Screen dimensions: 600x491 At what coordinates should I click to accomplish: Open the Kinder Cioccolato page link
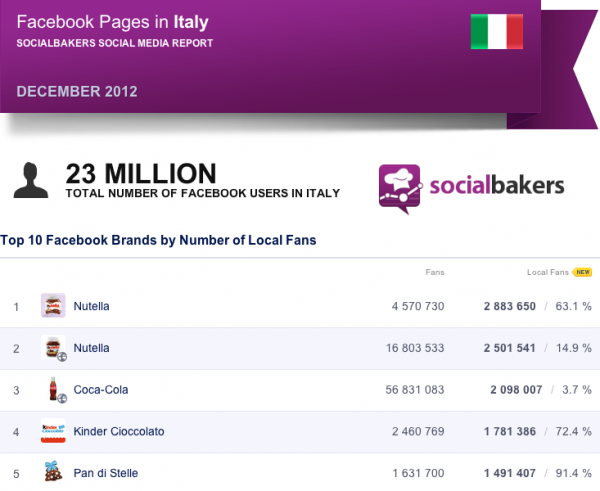(x=119, y=431)
